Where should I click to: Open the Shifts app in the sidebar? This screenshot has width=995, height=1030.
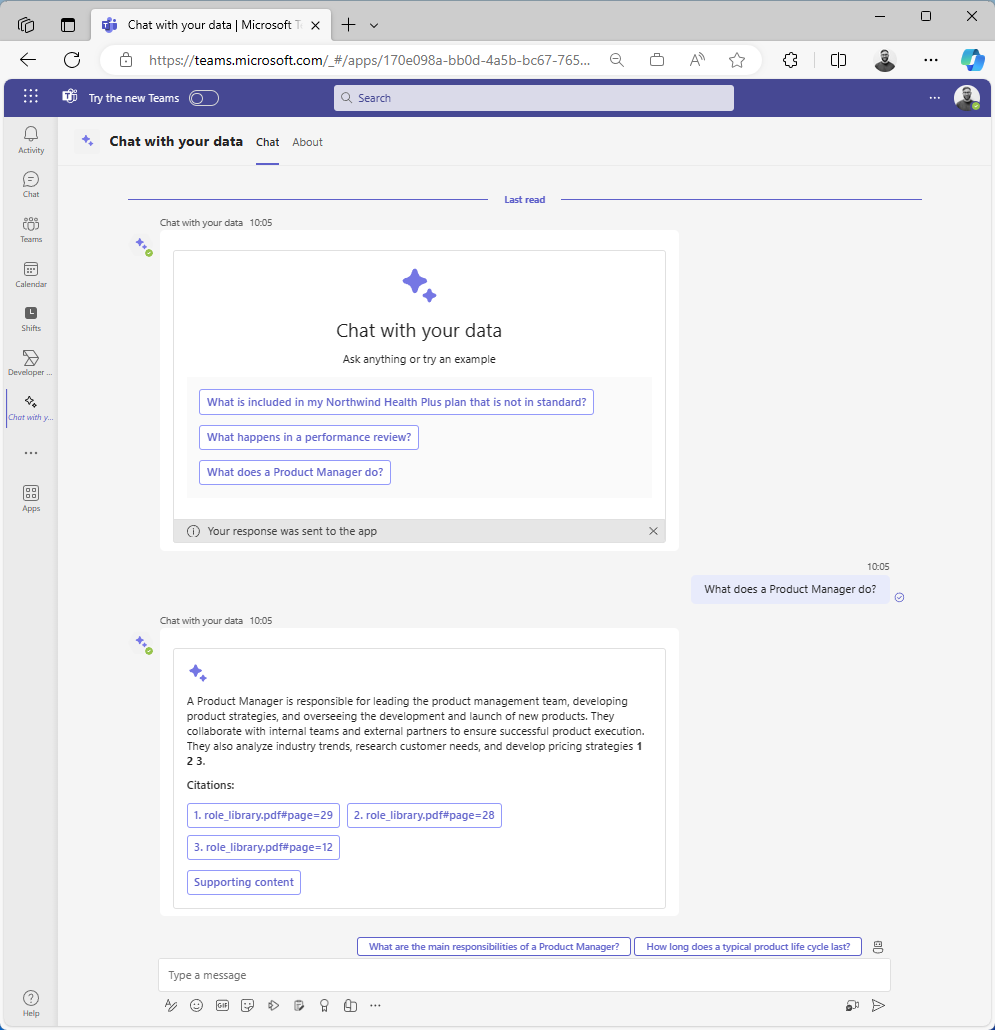click(30, 318)
